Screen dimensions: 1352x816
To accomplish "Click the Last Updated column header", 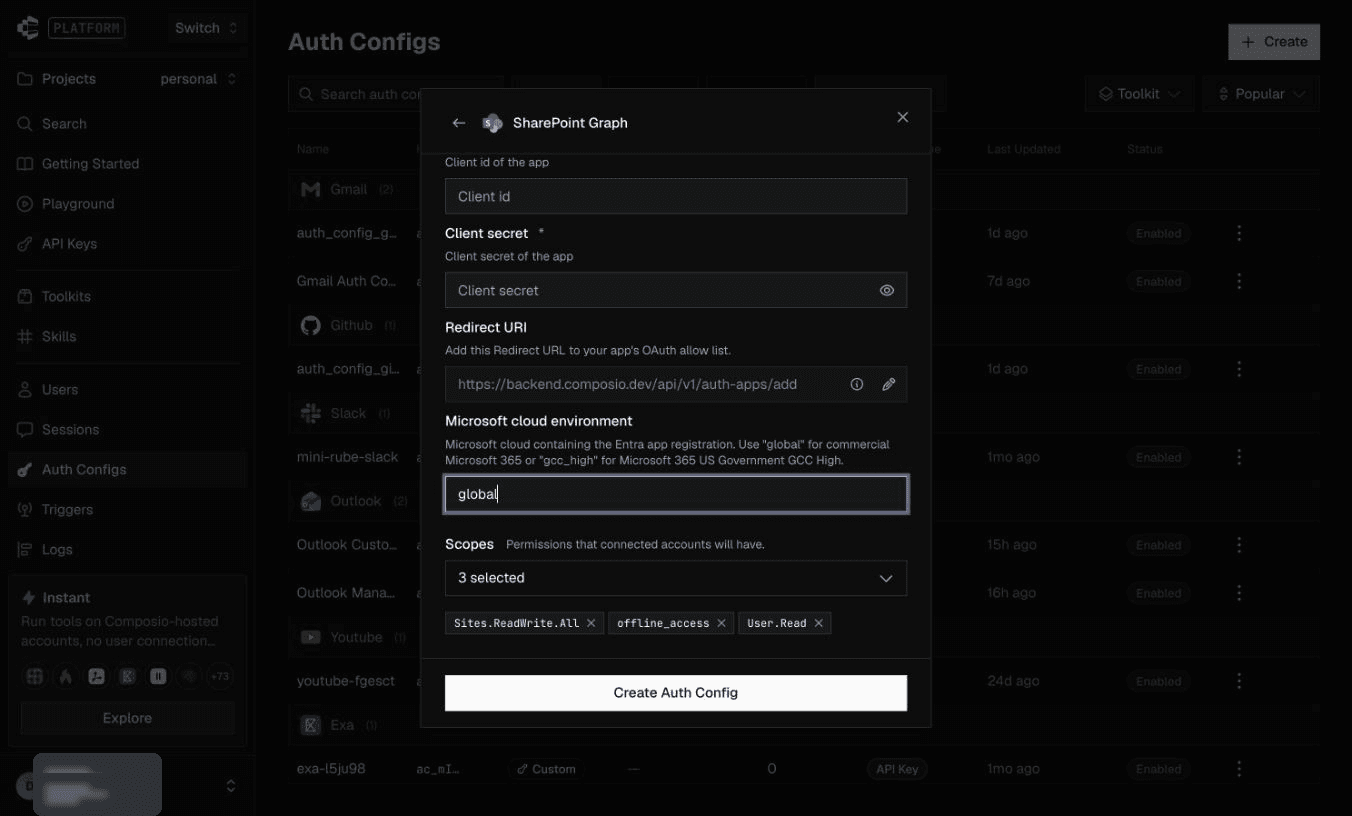I will pyautogui.click(x=1024, y=149).
